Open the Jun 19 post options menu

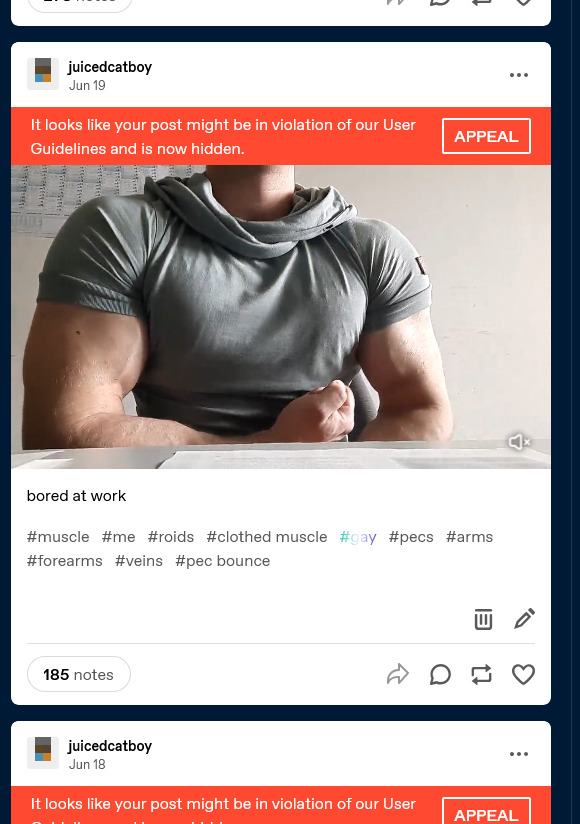(519, 75)
